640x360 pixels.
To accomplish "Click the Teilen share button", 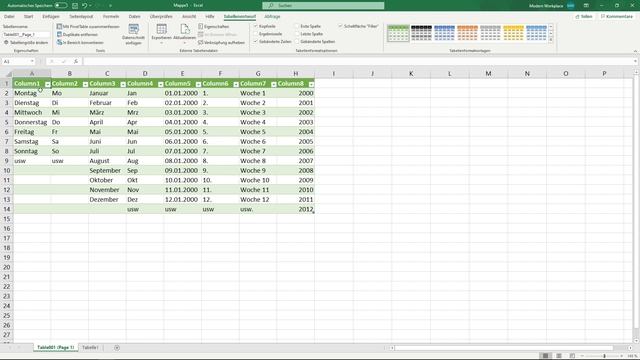I will coord(584,16).
